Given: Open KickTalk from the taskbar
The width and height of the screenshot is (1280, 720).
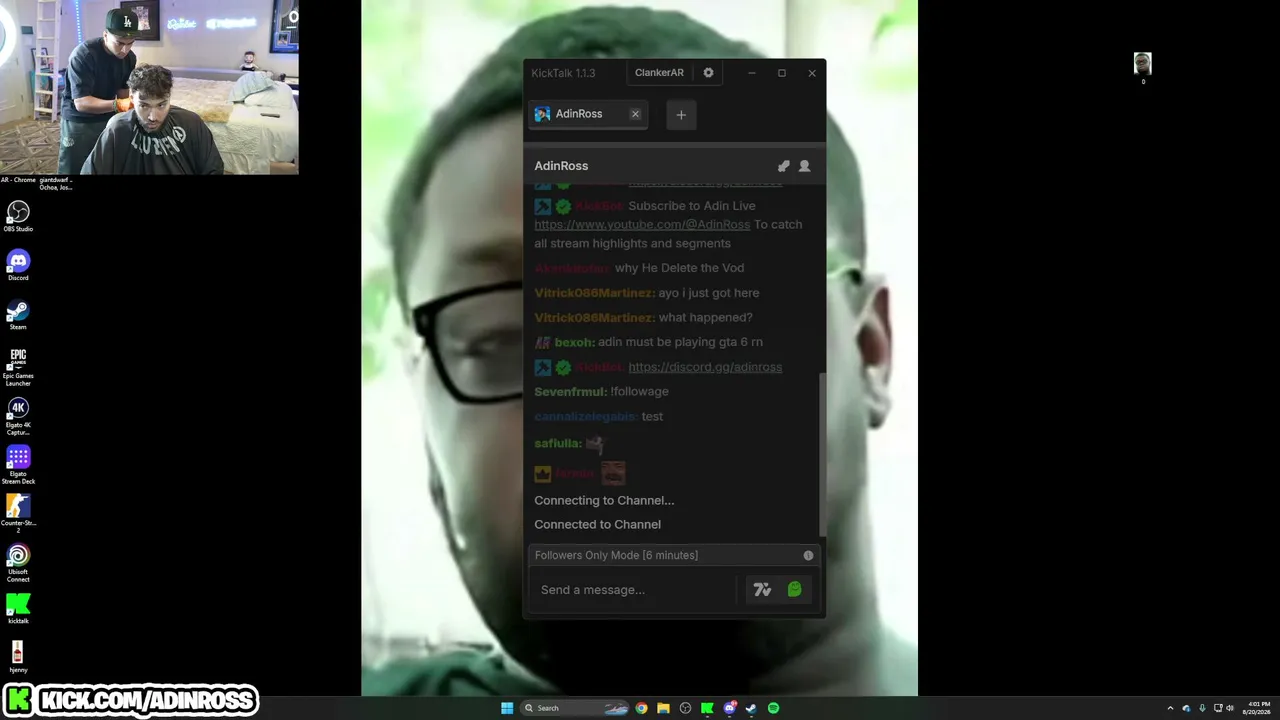Looking at the screenshot, I should point(707,708).
